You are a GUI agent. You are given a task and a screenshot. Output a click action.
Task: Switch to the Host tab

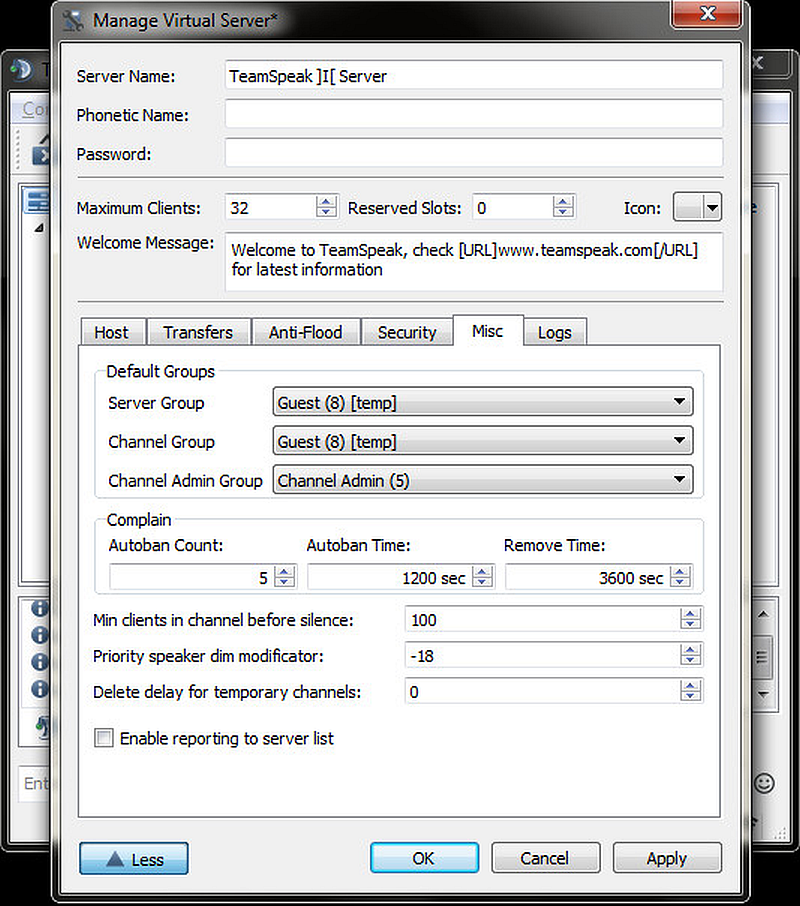tap(112, 332)
